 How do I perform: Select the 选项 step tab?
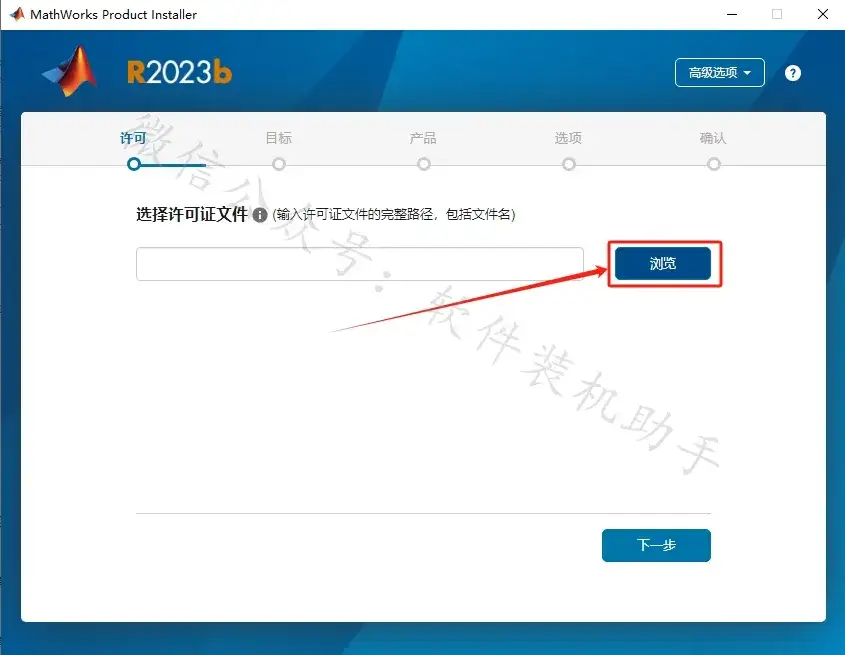[x=569, y=138]
